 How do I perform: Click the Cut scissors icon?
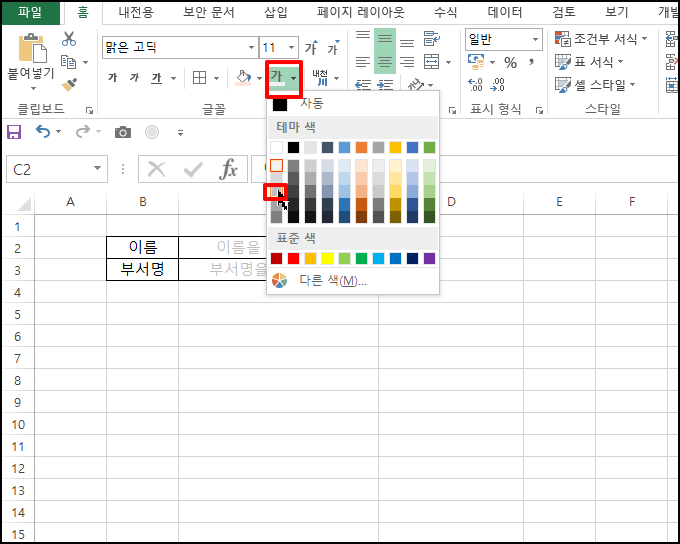tap(69, 39)
